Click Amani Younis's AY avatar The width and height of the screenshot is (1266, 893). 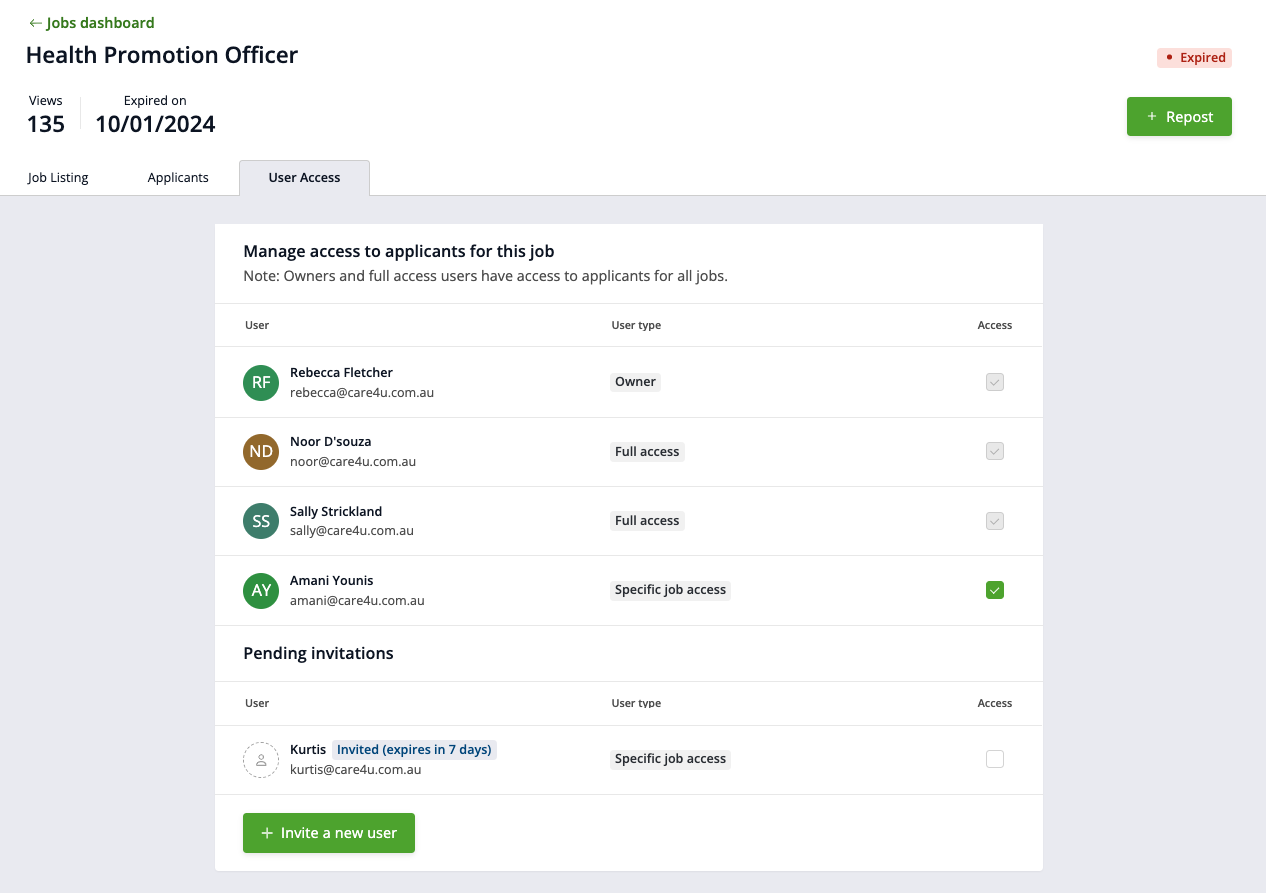point(261,590)
